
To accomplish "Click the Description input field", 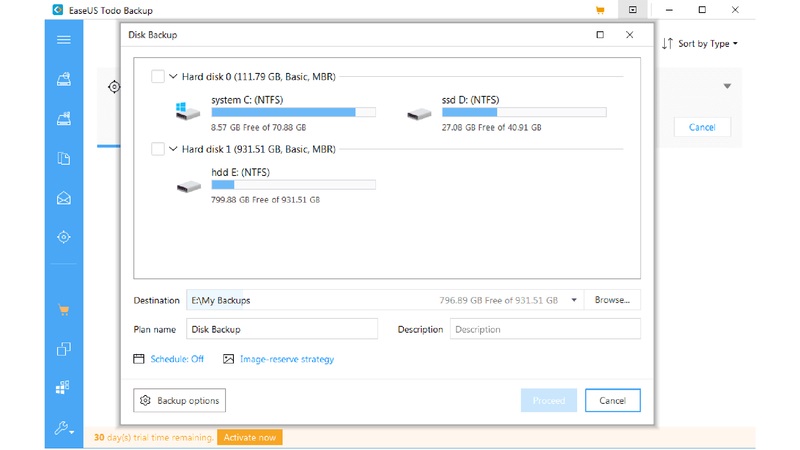I will tap(545, 329).
